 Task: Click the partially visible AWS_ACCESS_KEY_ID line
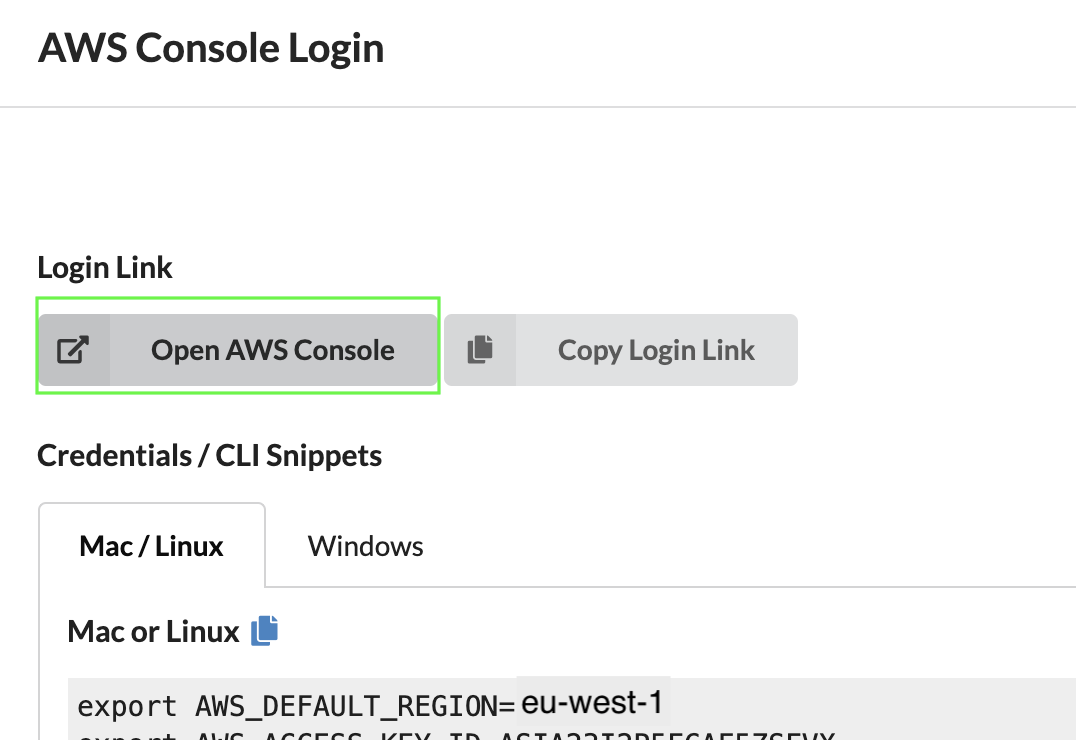tap(456, 736)
